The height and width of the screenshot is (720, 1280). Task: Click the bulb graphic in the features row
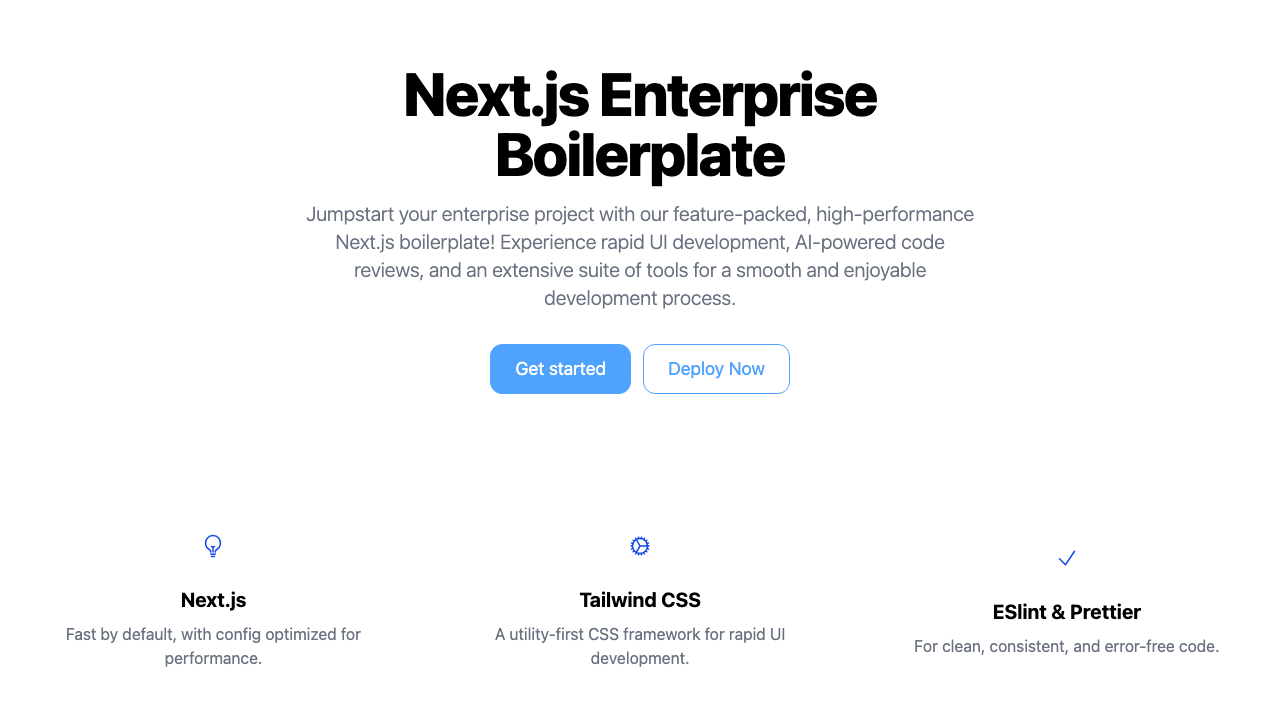click(213, 546)
